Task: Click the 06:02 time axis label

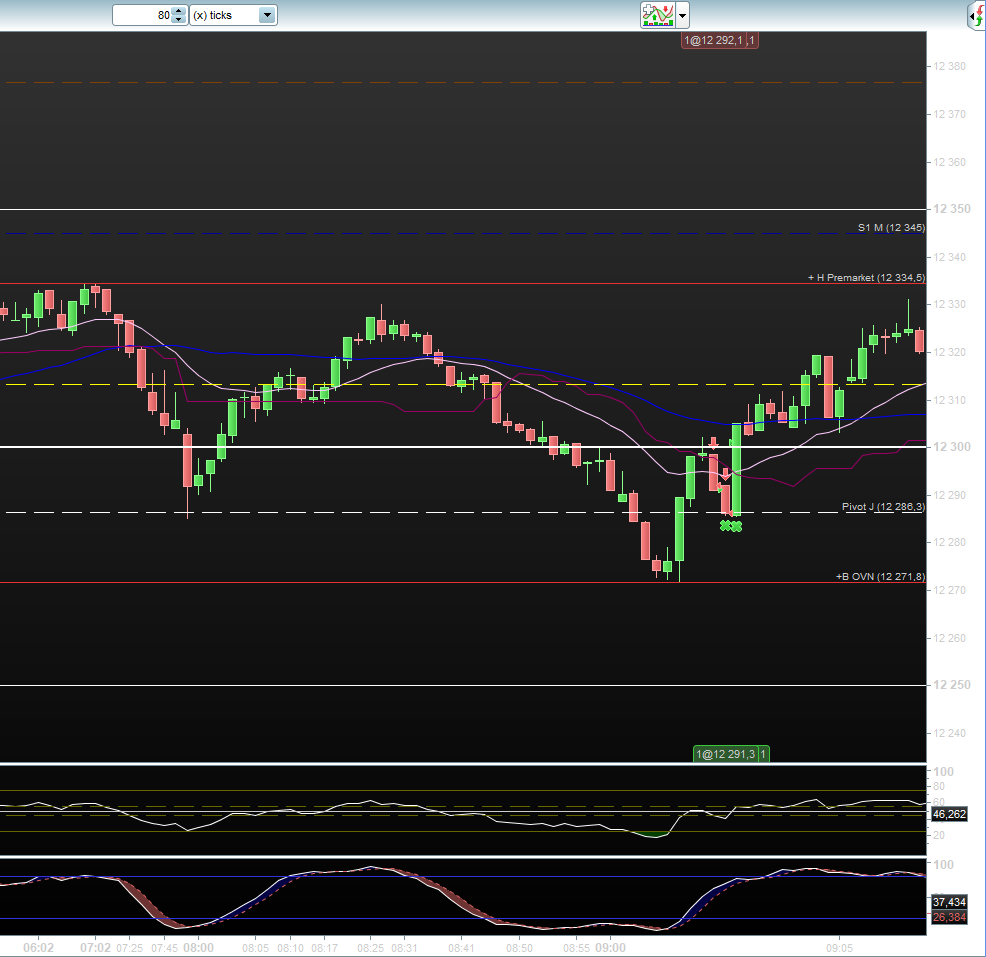Action: tap(38, 948)
